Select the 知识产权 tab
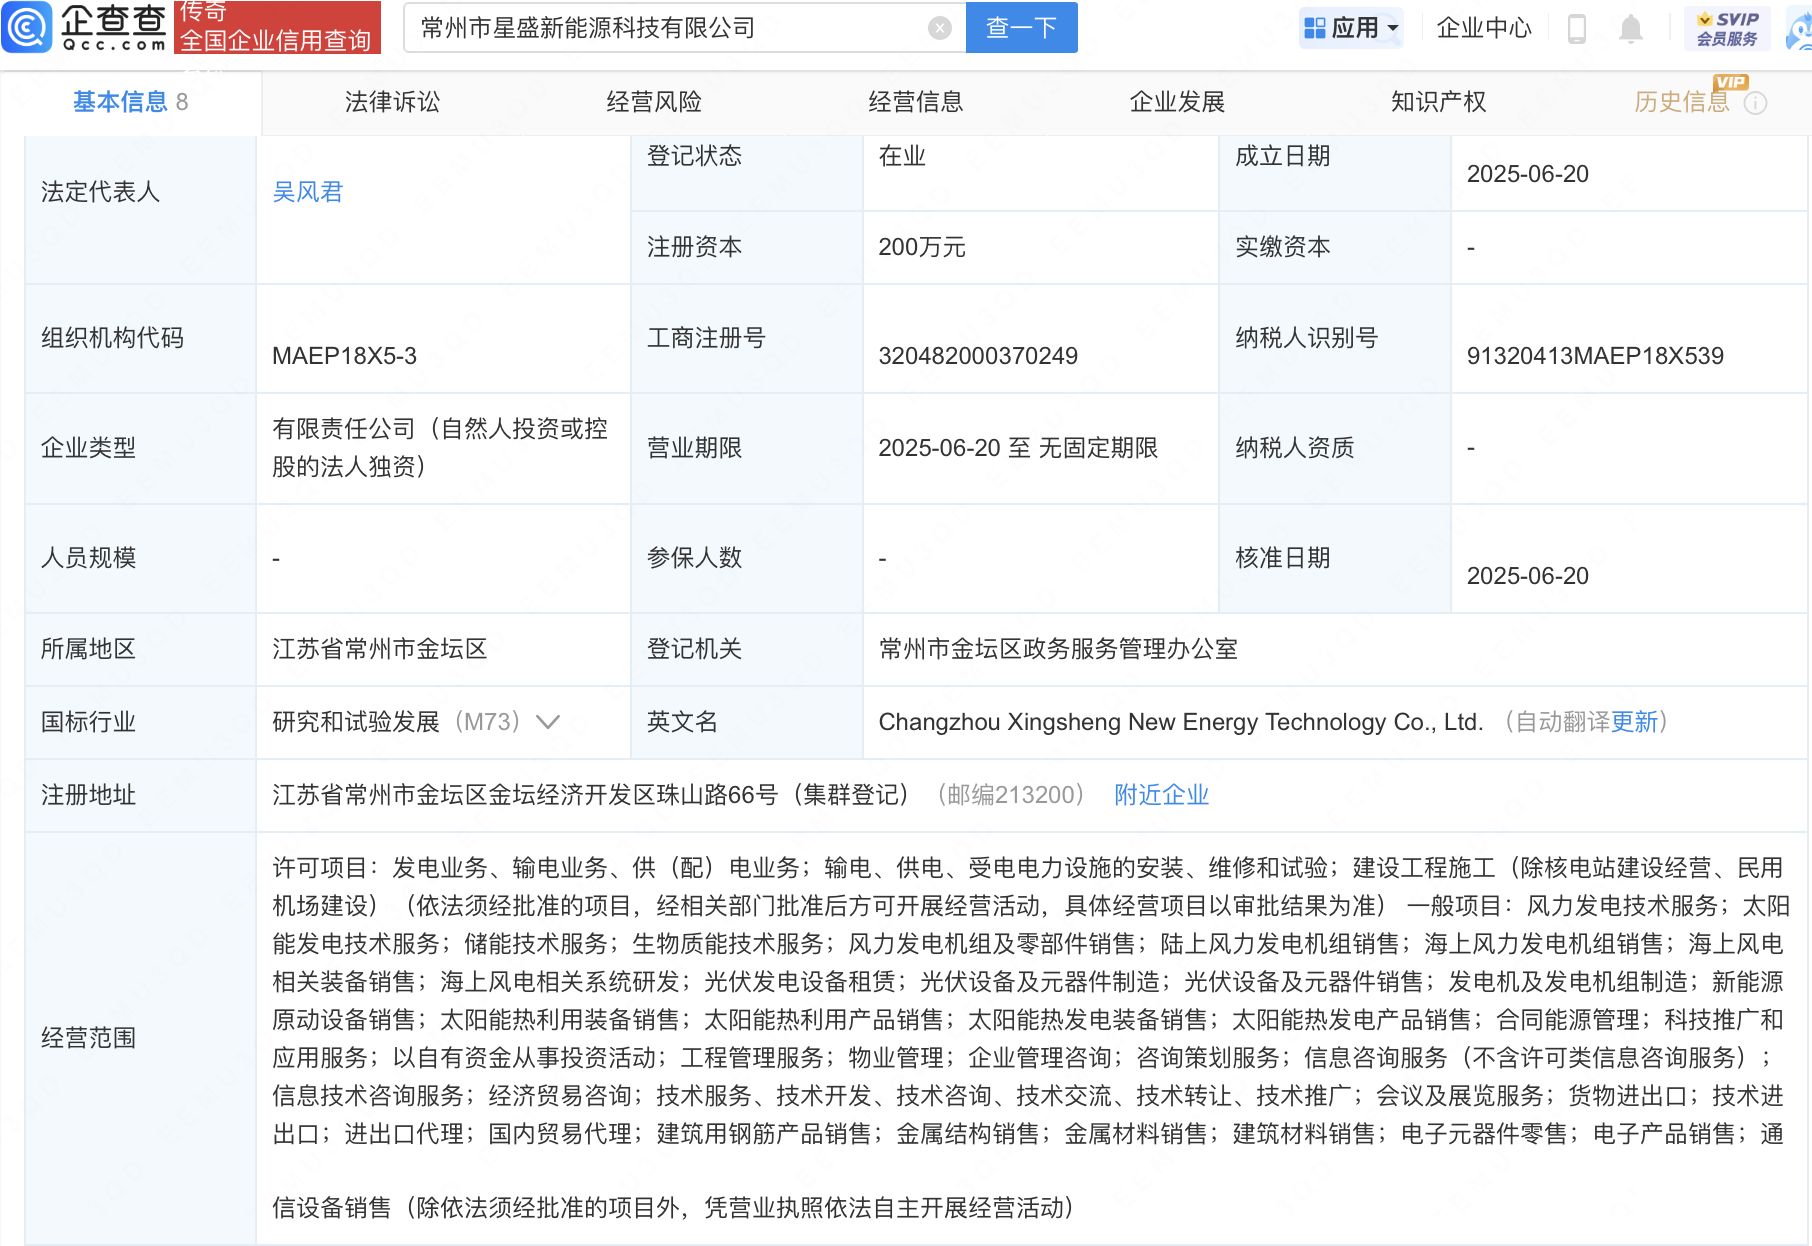Screen dimensions: 1812x1246 click(x=1439, y=102)
